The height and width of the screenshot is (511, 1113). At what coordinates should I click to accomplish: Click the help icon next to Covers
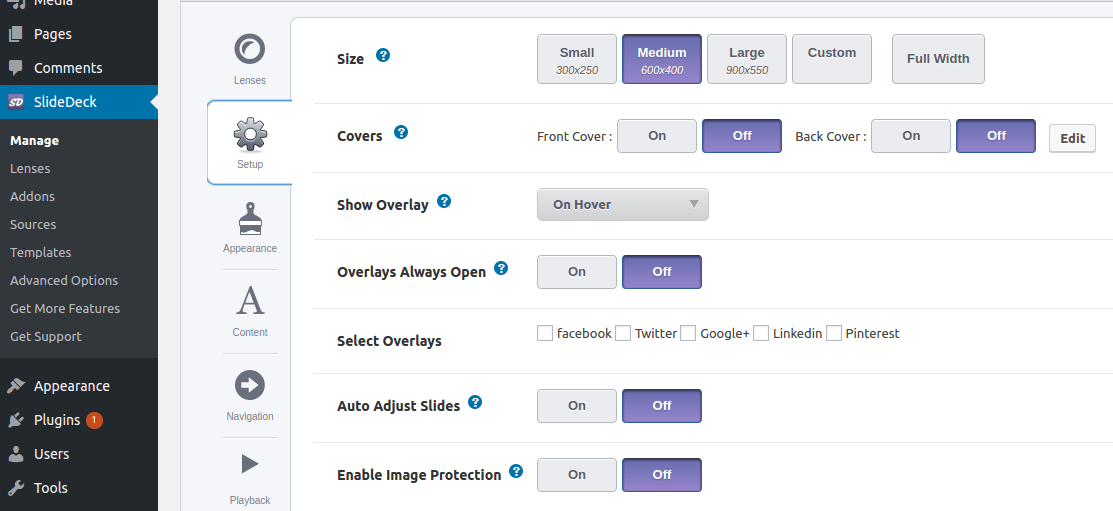(x=401, y=132)
